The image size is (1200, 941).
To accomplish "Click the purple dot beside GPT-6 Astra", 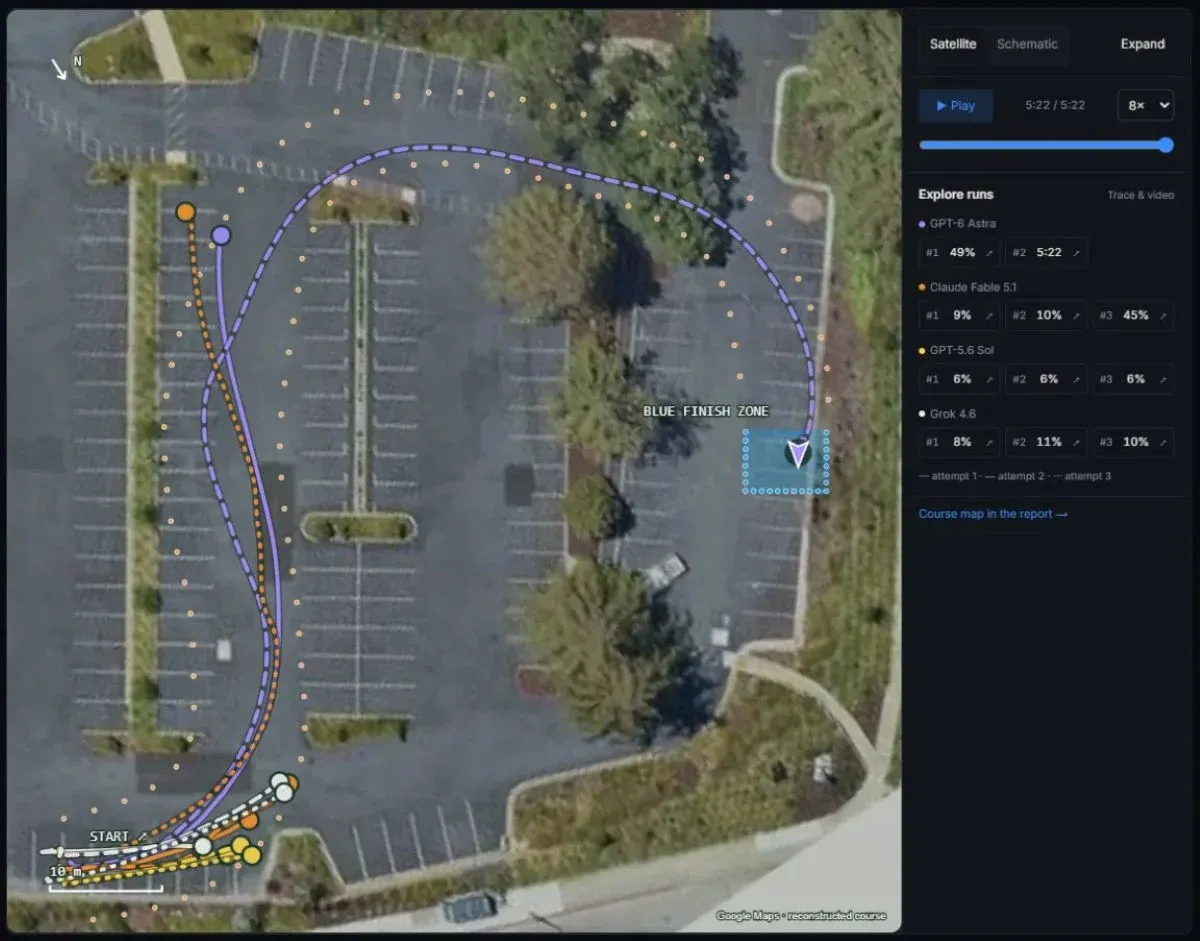I will 922,224.
